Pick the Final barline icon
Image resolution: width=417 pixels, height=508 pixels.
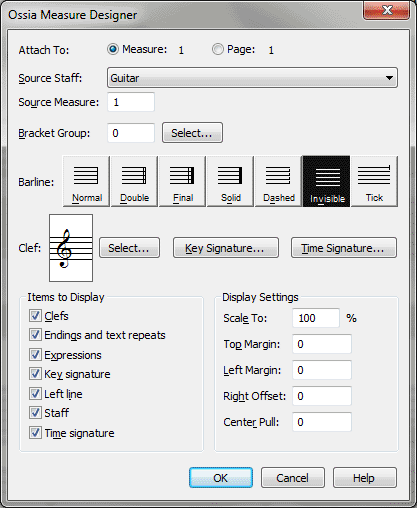182,181
